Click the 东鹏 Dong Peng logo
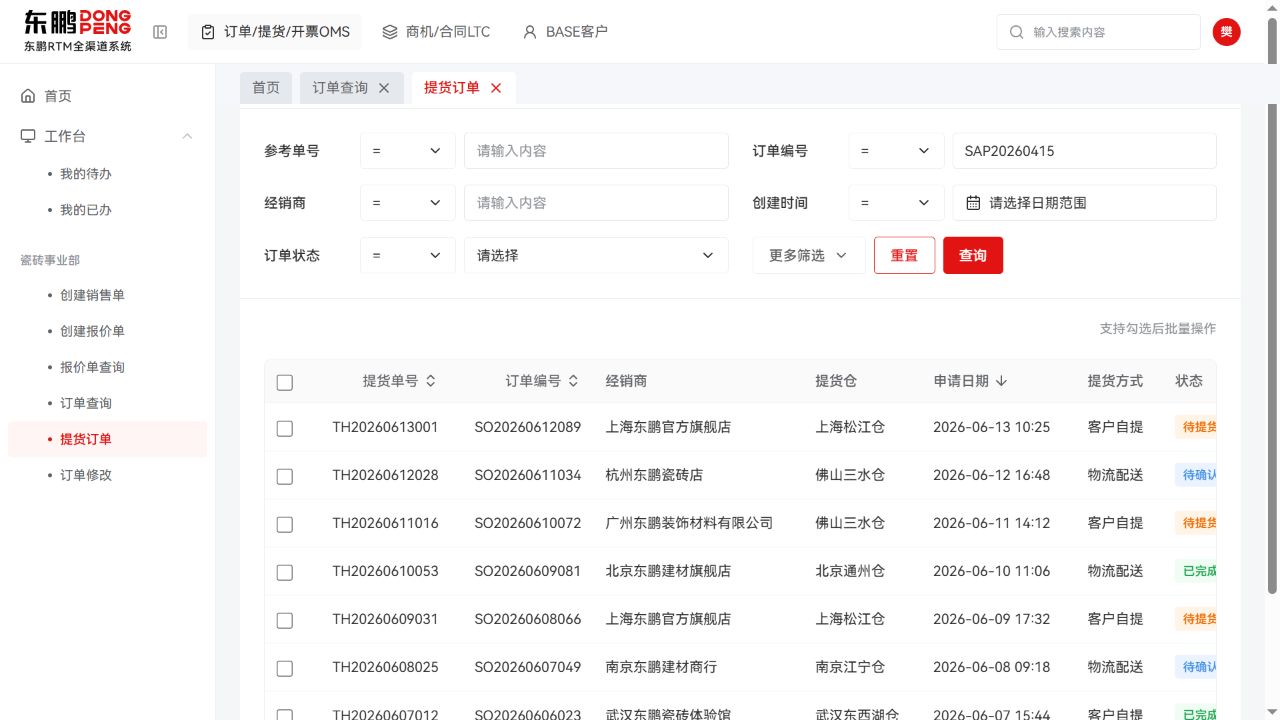This screenshot has width=1280, height=720. click(x=78, y=32)
